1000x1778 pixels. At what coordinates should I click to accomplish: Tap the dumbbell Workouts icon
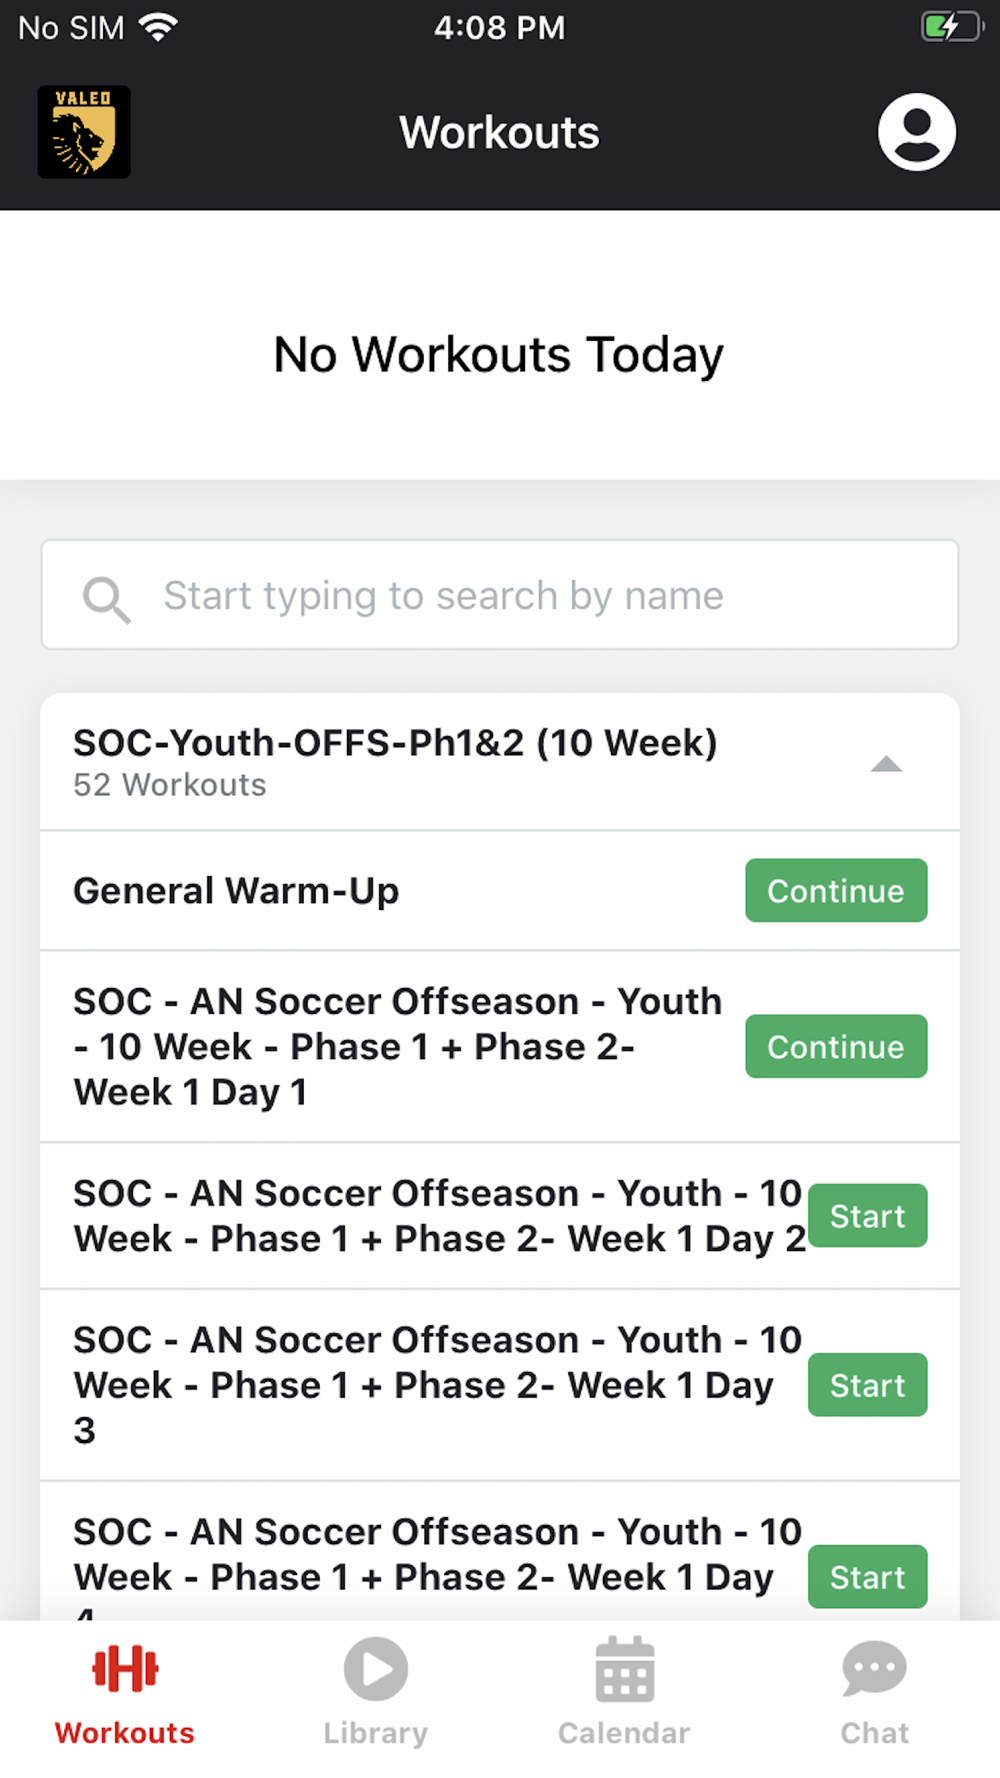point(125,1668)
